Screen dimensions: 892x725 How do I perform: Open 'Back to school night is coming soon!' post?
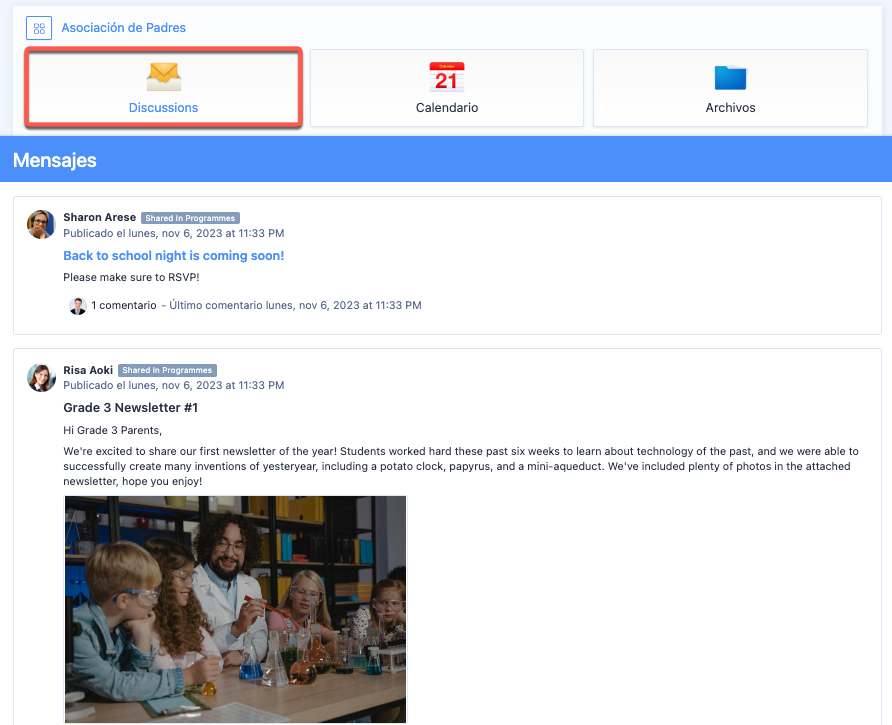point(173,255)
